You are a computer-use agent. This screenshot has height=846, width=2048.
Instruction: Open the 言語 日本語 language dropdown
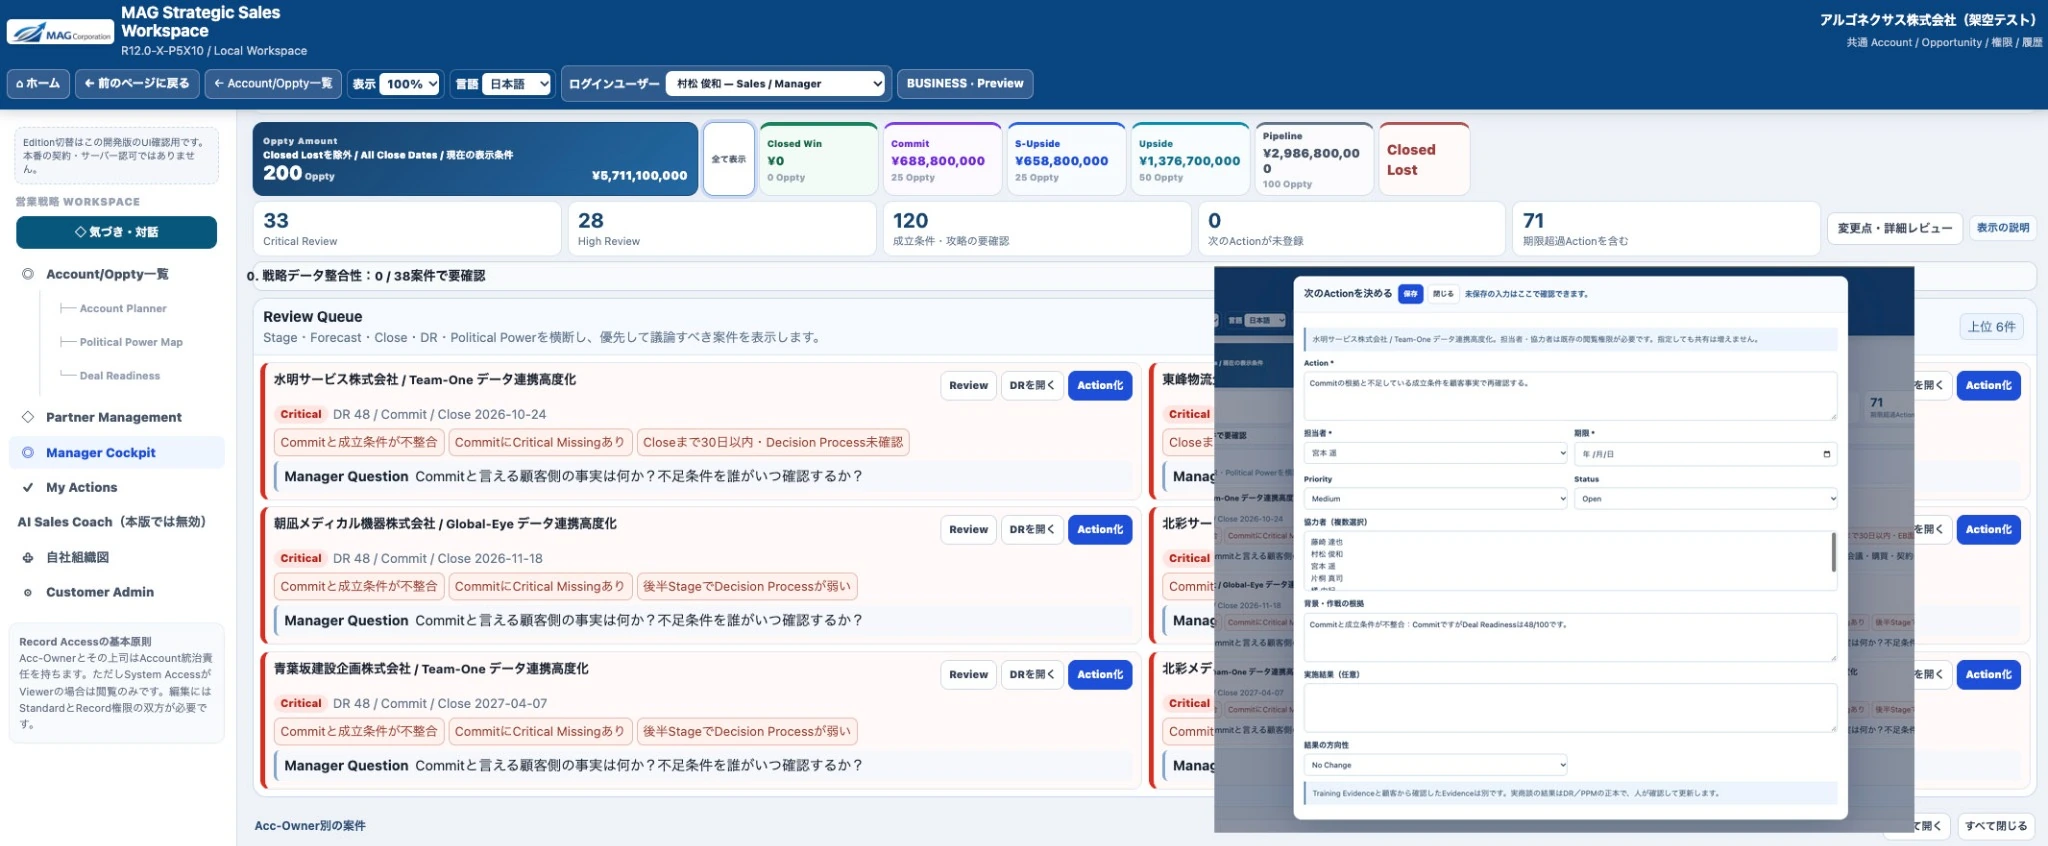(x=516, y=84)
